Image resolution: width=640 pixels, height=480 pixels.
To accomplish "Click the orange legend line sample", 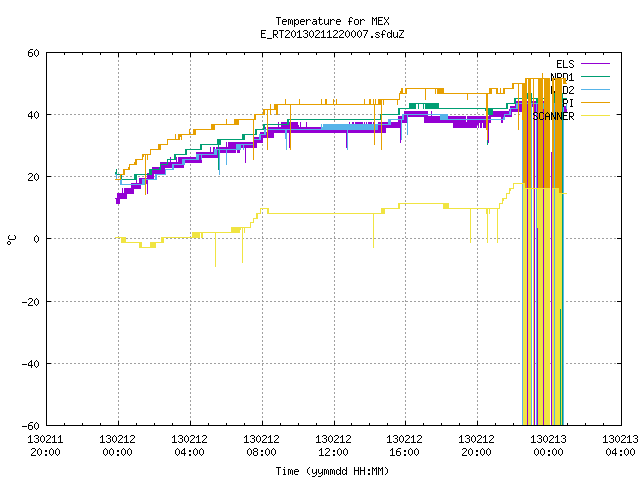I will 595,102.
